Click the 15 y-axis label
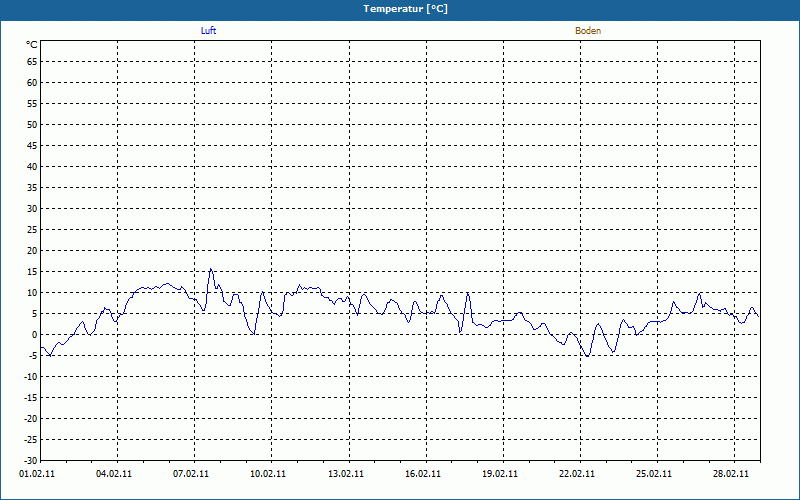The height and width of the screenshot is (500, 800). tap(32, 271)
